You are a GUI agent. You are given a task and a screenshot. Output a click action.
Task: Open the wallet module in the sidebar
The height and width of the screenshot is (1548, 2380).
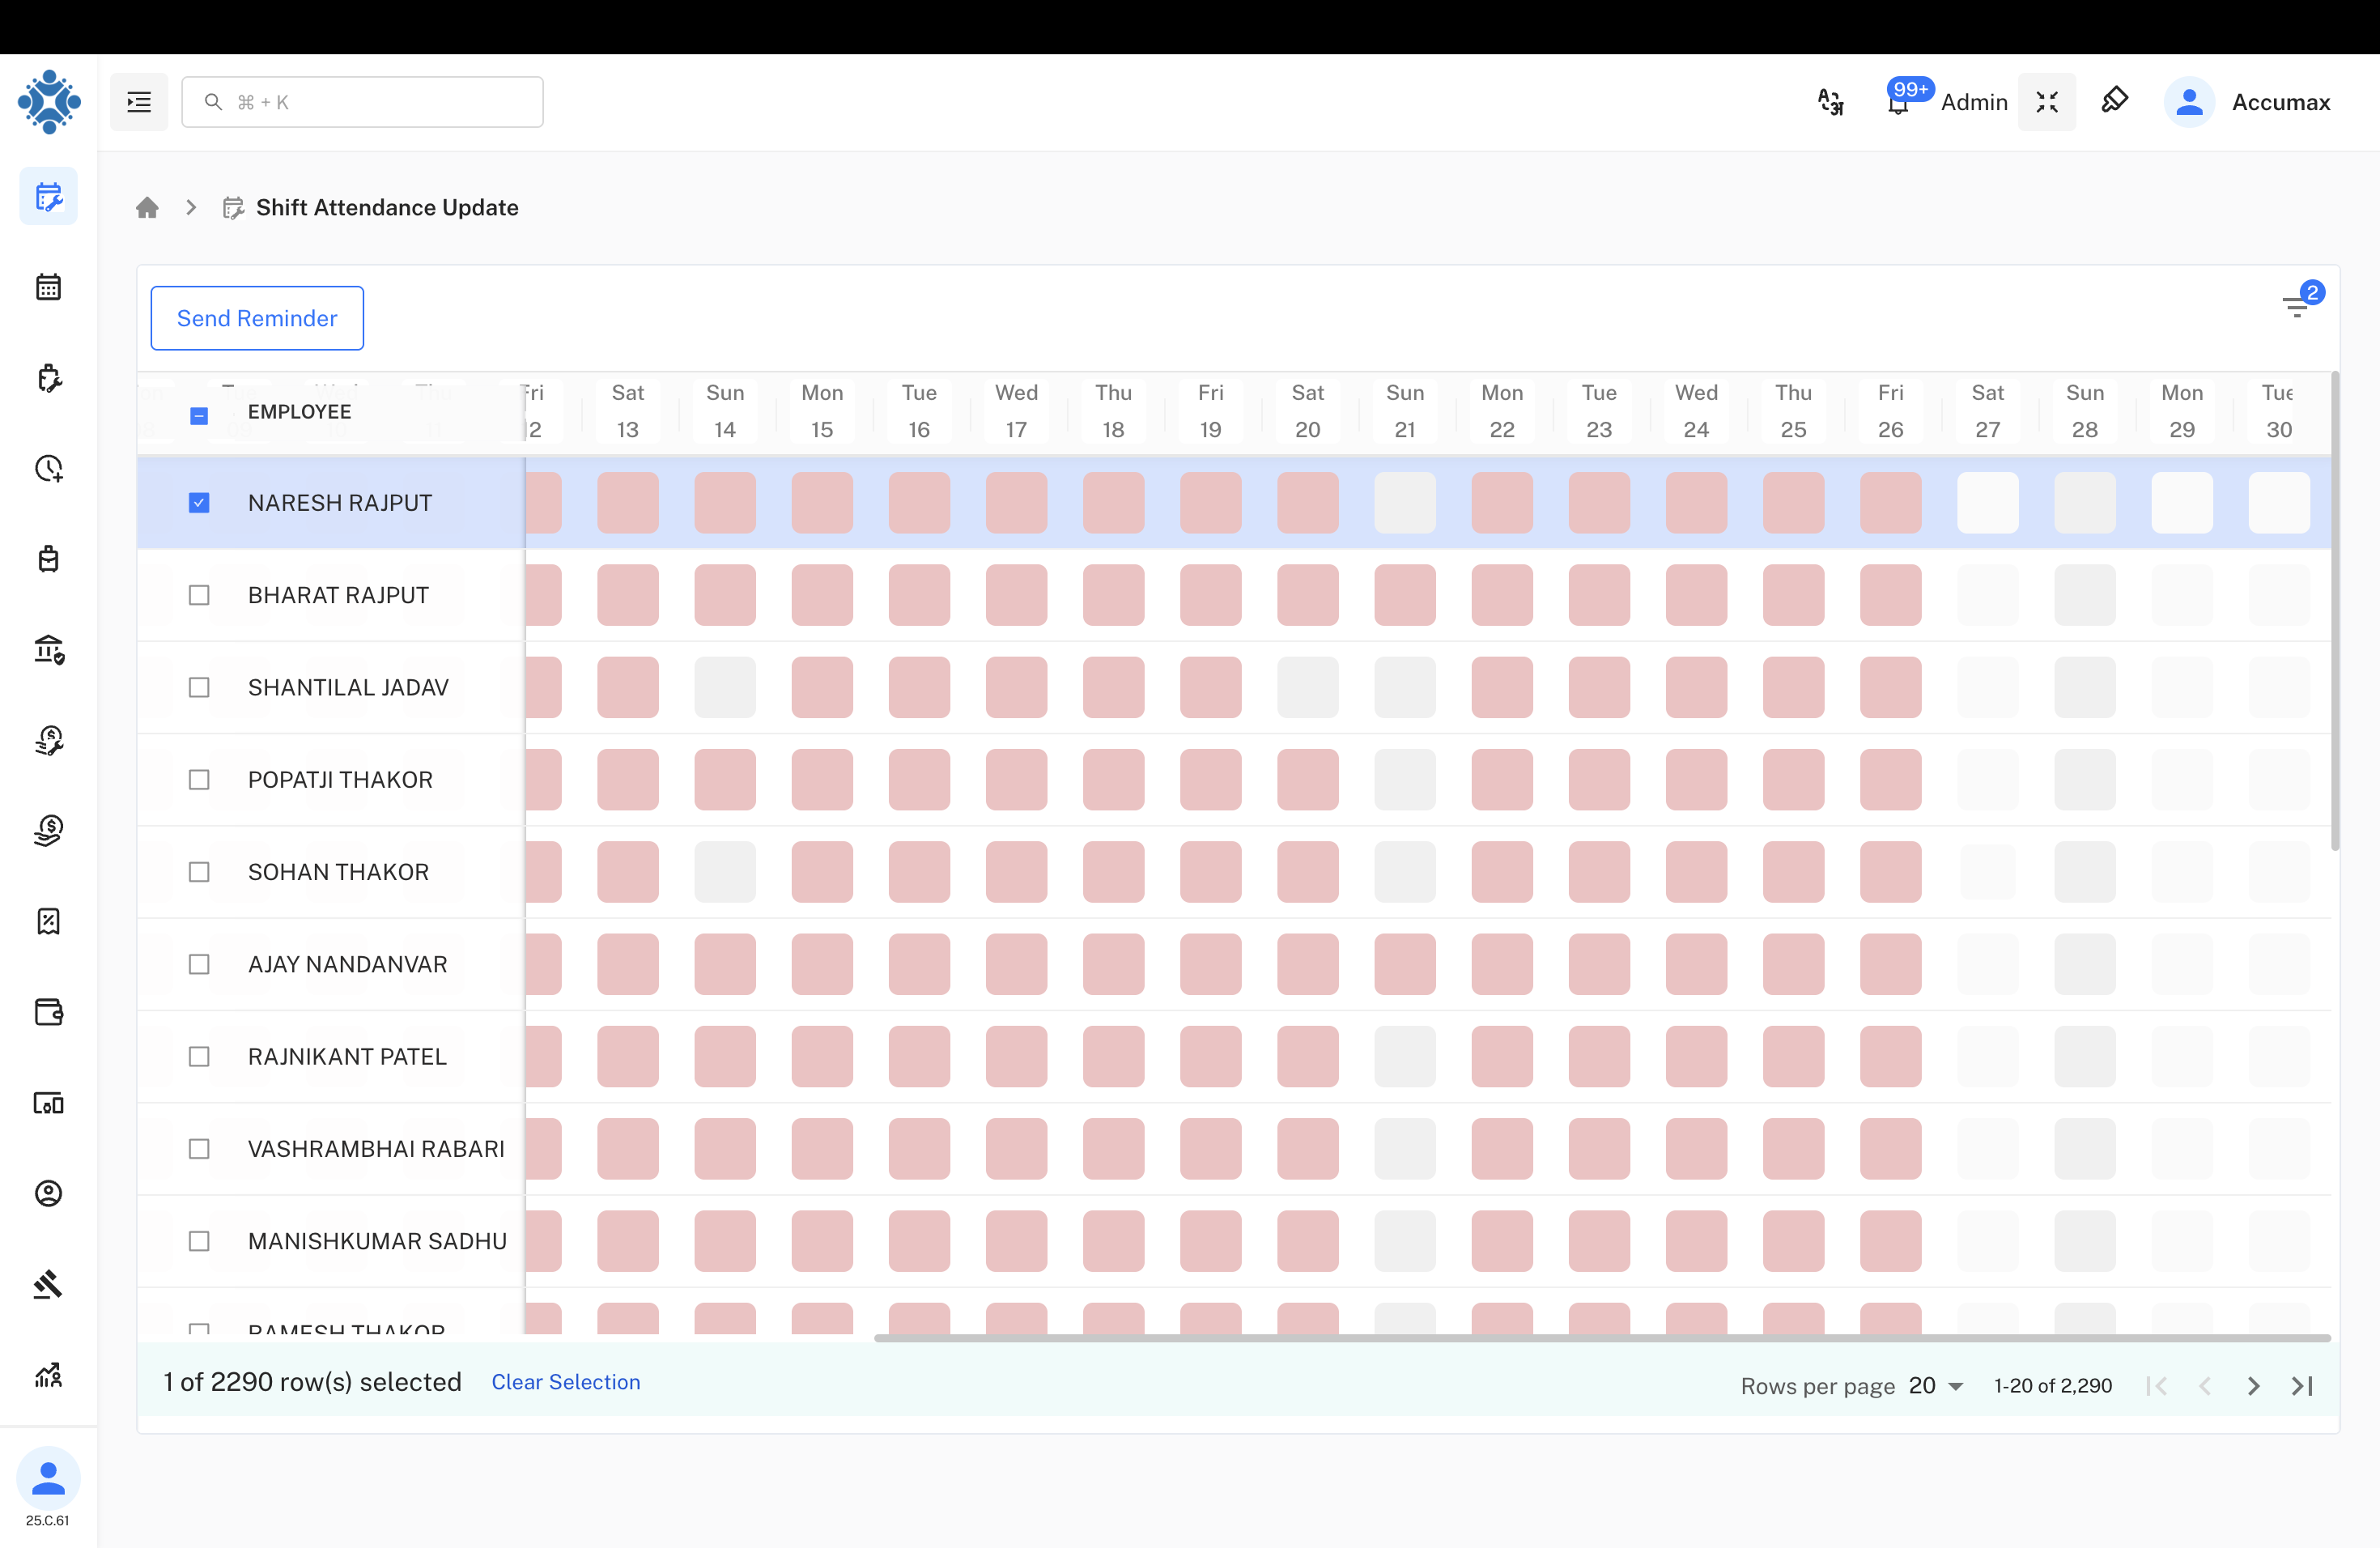[48, 1012]
